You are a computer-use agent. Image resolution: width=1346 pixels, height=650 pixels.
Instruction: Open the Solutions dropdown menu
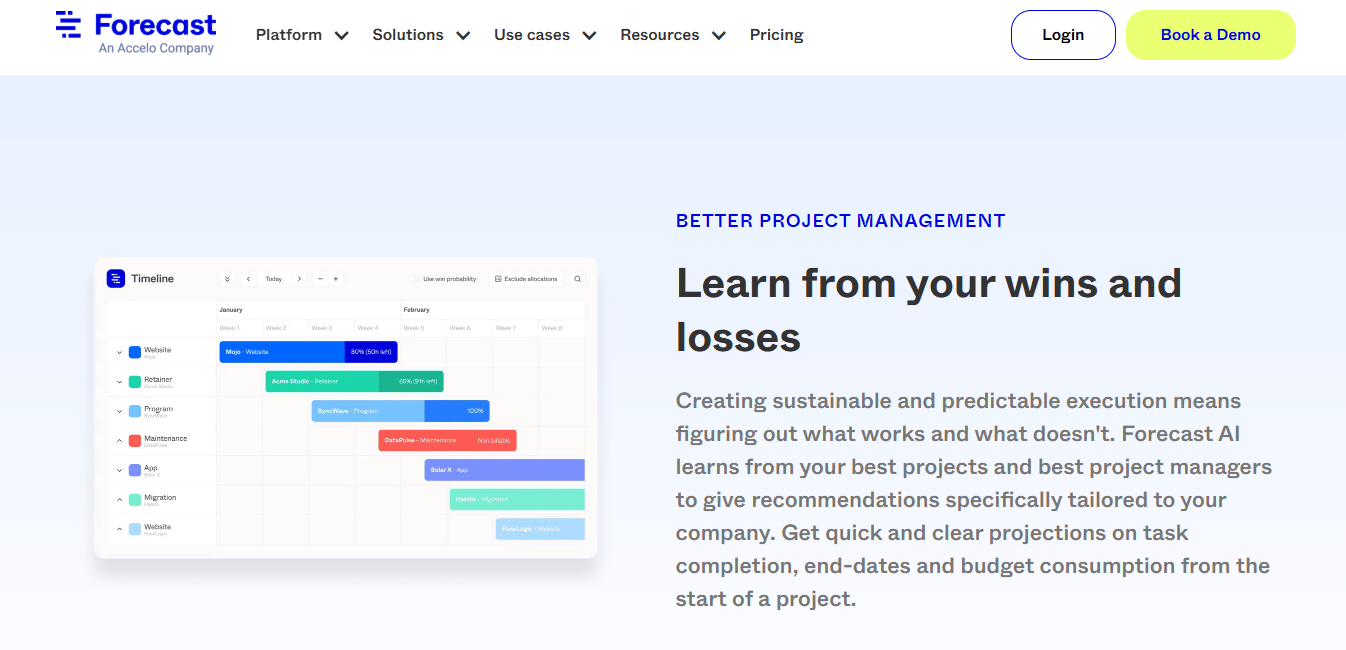421,35
